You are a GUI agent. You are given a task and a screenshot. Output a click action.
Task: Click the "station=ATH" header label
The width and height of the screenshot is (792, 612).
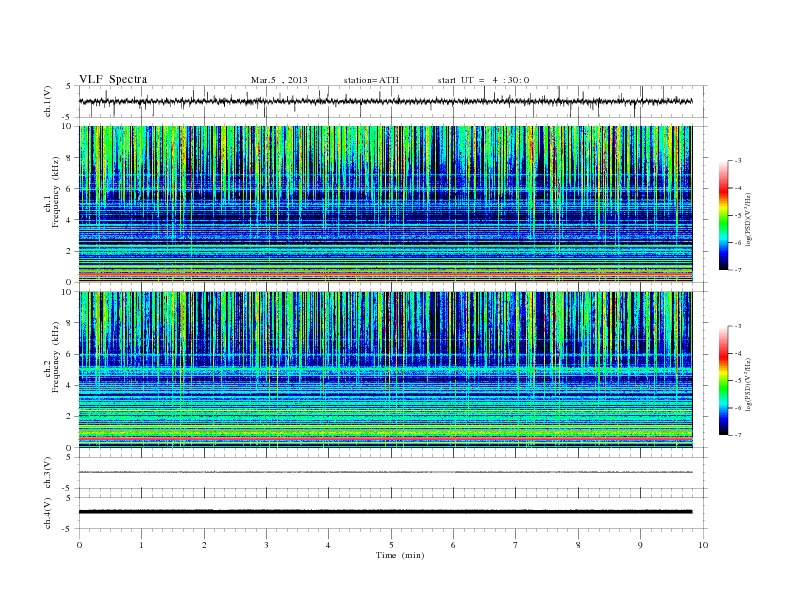coord(371,80)
